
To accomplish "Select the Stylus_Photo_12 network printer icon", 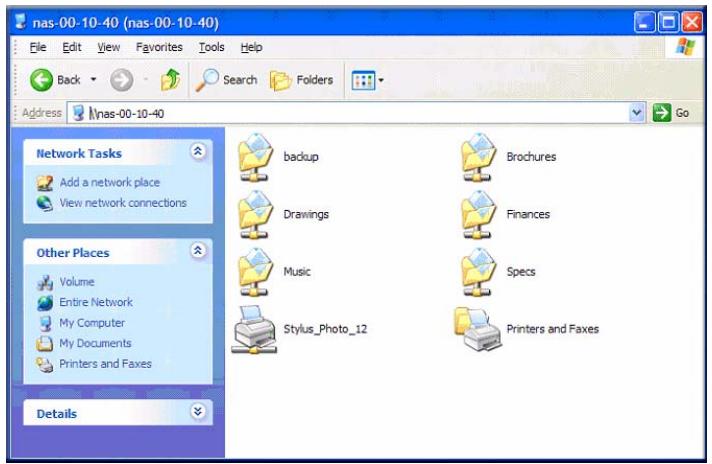I will [x=254, y=329].
